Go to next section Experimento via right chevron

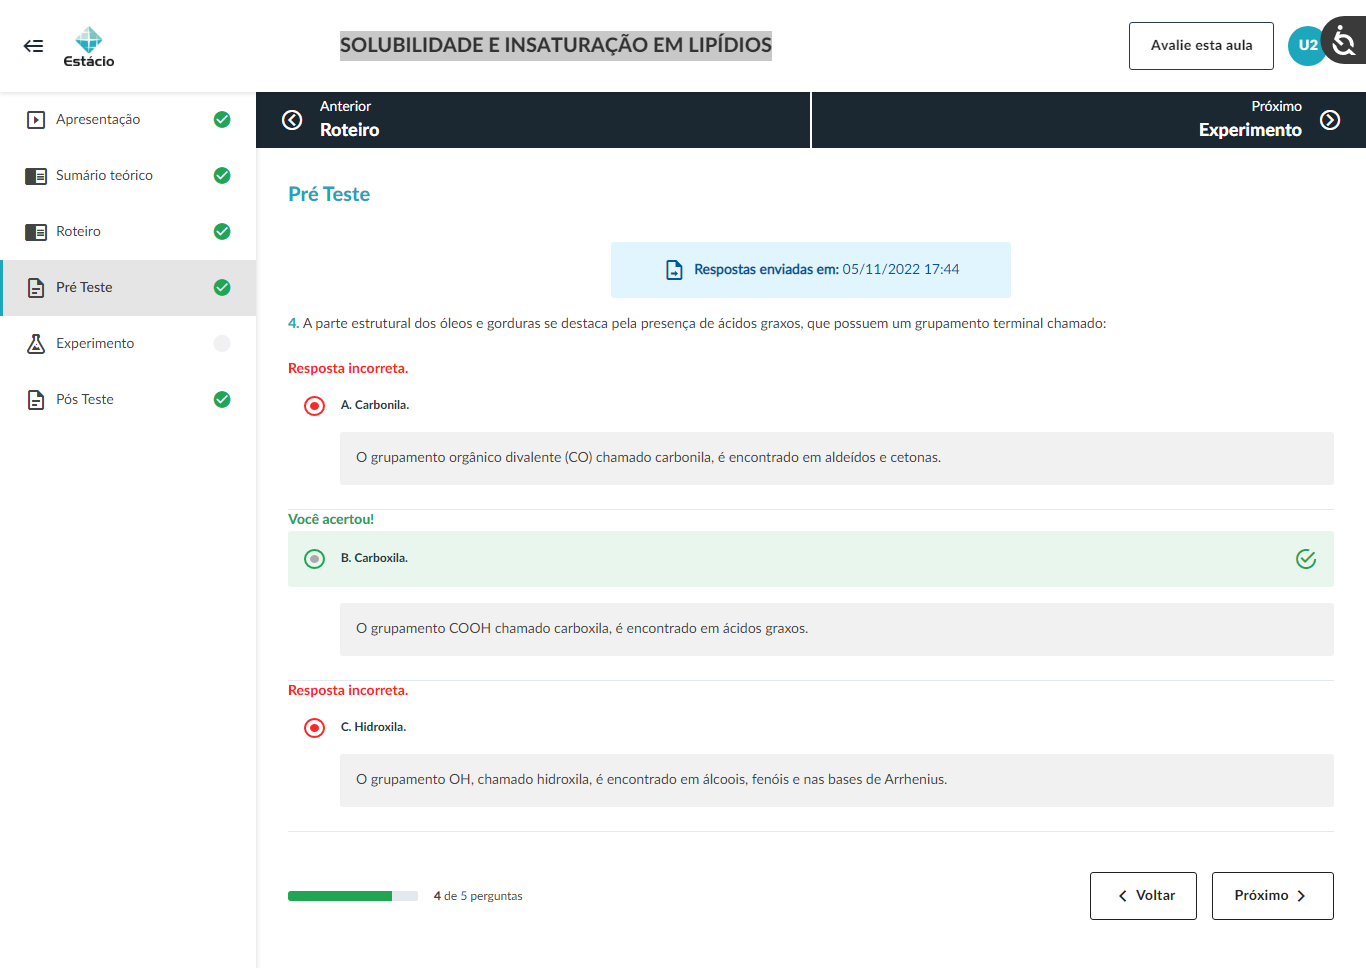click(1329, 120)
